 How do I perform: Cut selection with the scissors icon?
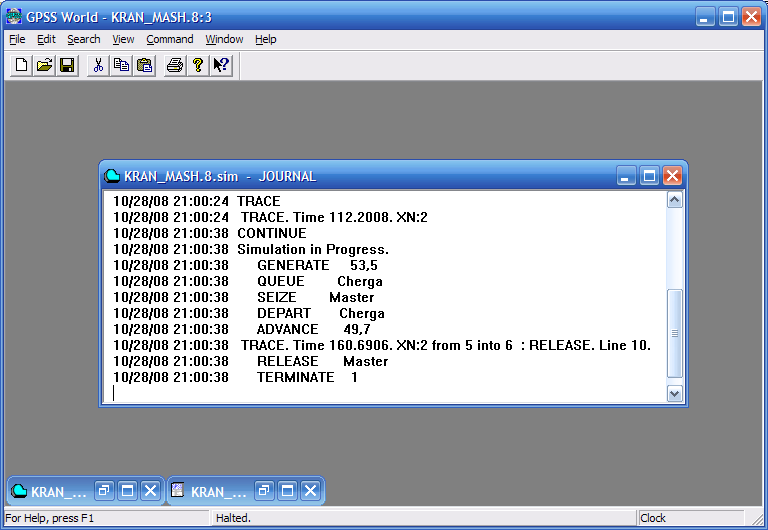pos(98,65)
